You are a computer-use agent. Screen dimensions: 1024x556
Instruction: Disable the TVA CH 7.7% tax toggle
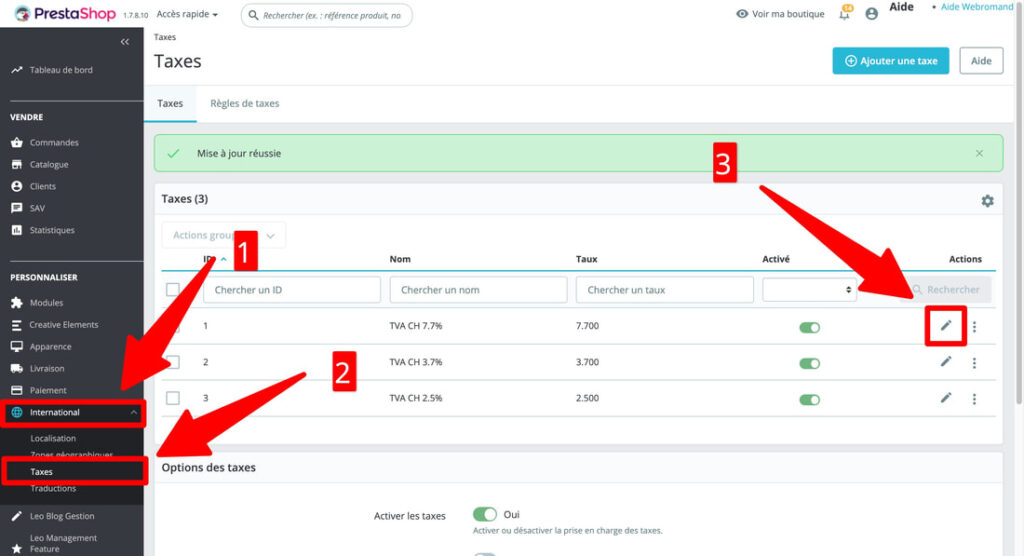click(809, 327)
